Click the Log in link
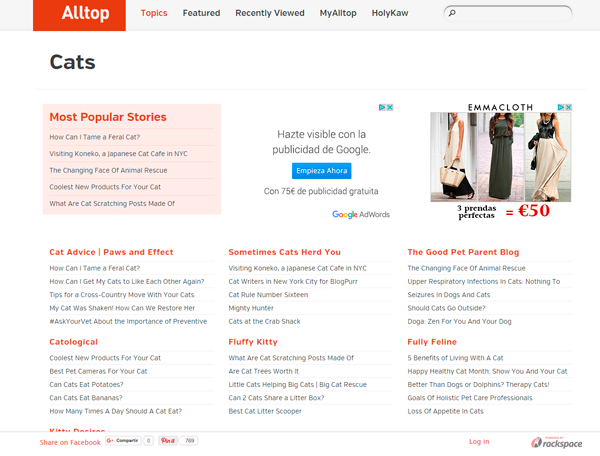This screenshot has height=456, width=600. [479, 441]
